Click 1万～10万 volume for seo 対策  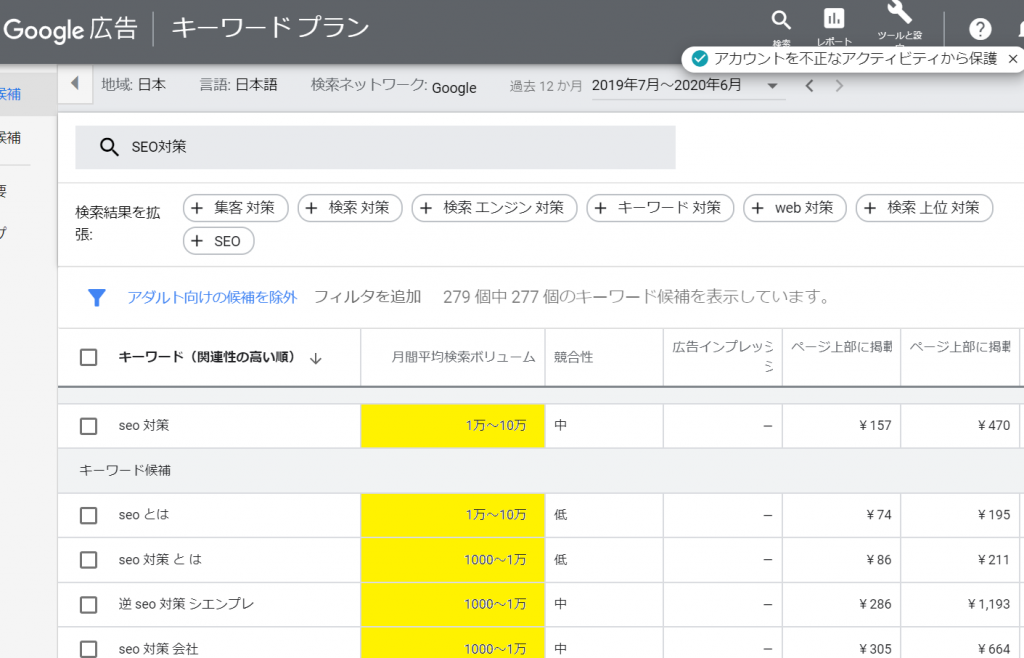click(x=496, y=426)
